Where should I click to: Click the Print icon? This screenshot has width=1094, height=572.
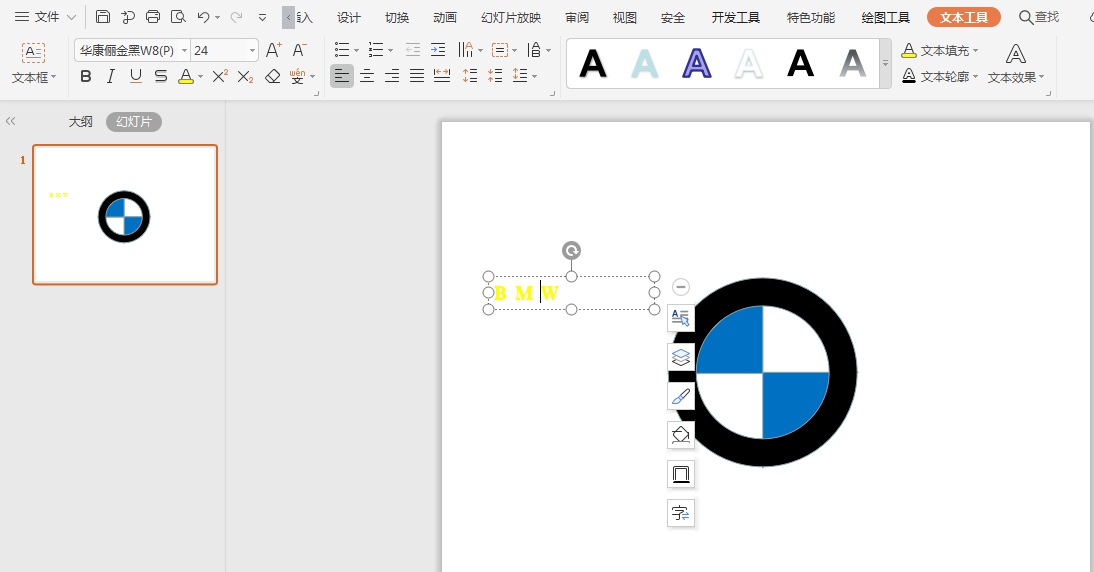point(153,17)
